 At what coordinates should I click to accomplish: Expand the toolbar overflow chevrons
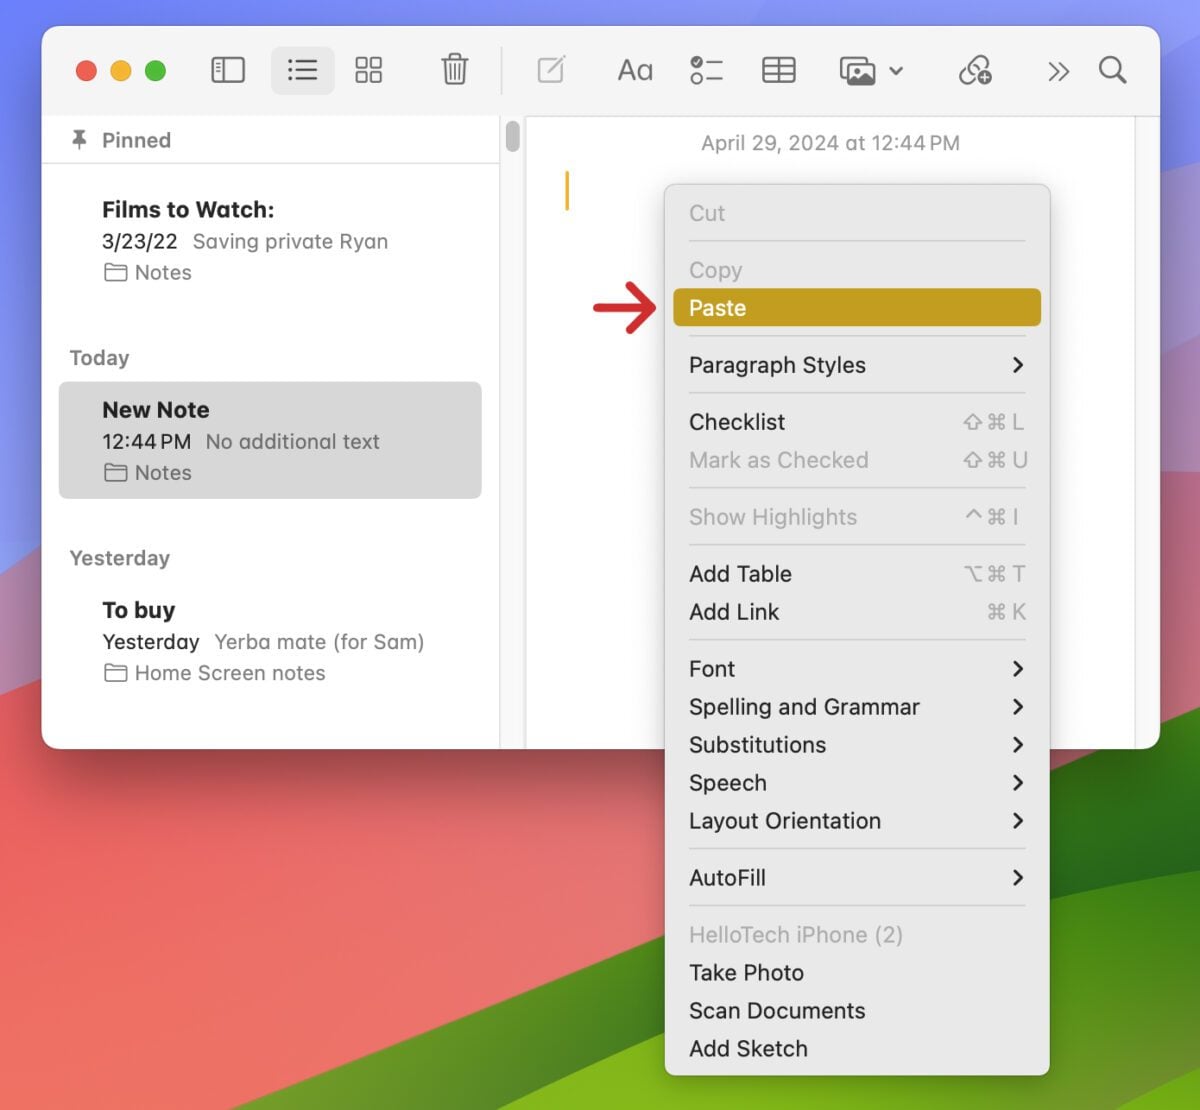(x=1058, y=71)
